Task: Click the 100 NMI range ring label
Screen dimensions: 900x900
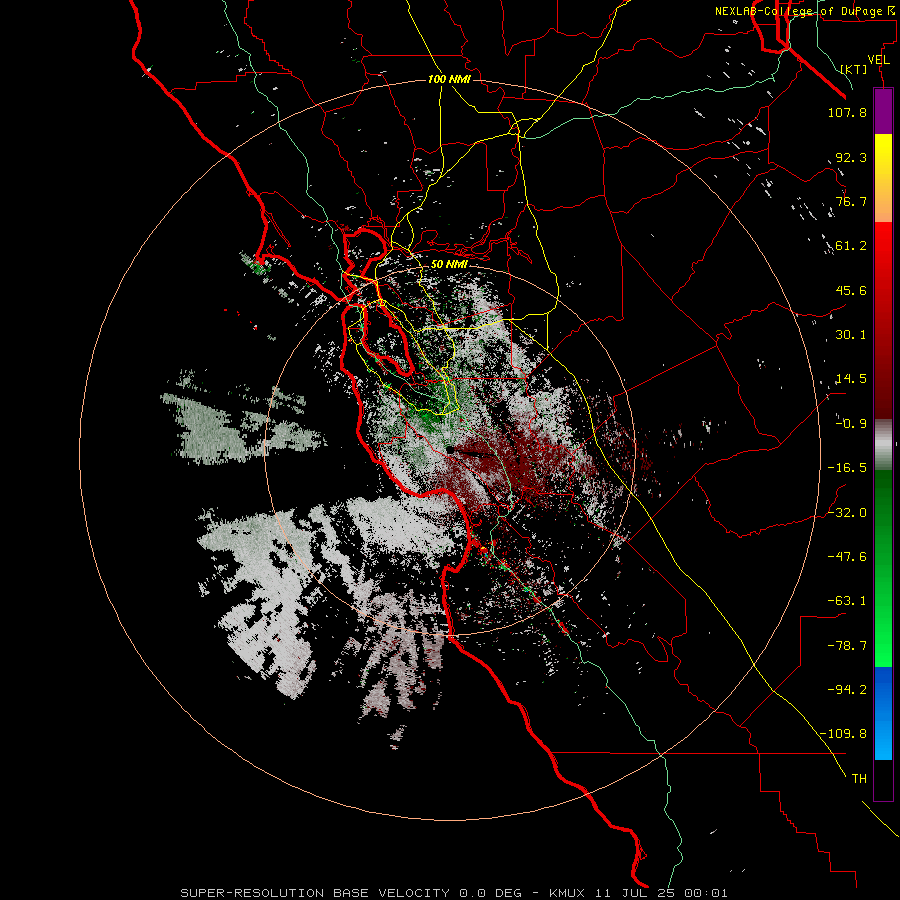Action: [x=449, y=79]
